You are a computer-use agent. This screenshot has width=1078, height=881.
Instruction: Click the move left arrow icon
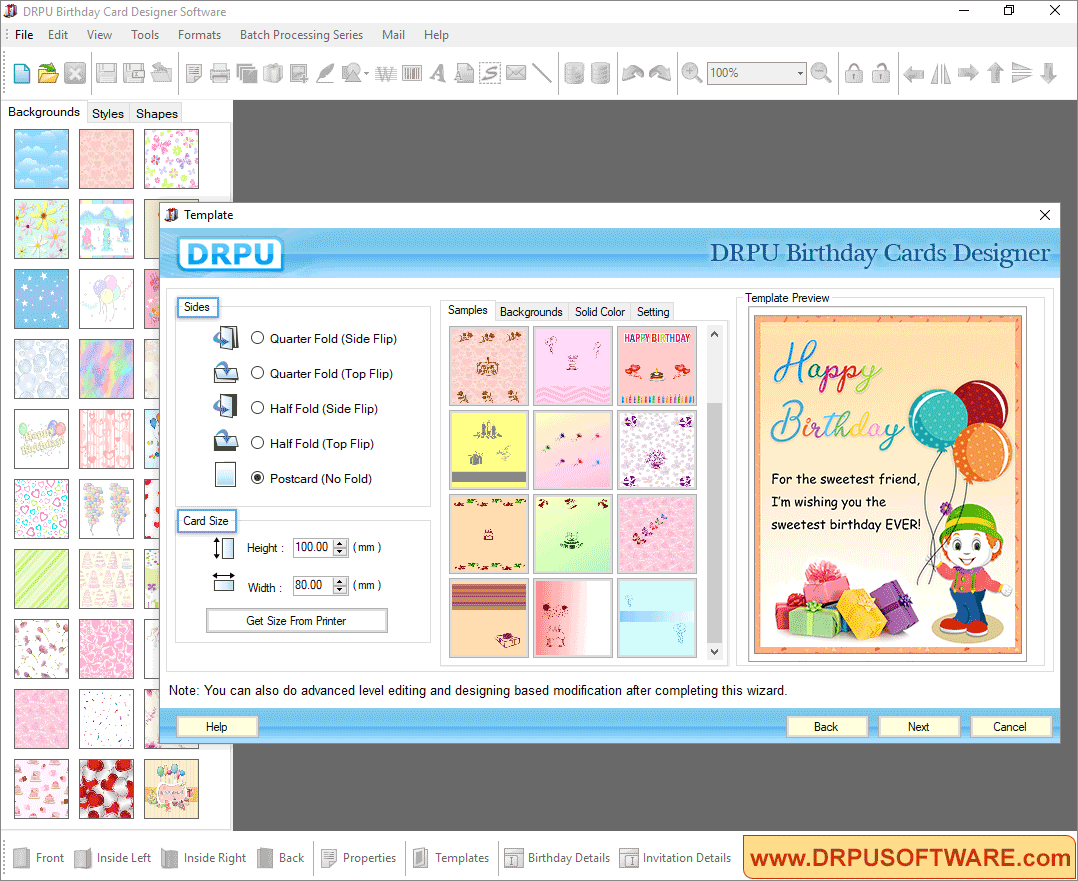(913, 73)
